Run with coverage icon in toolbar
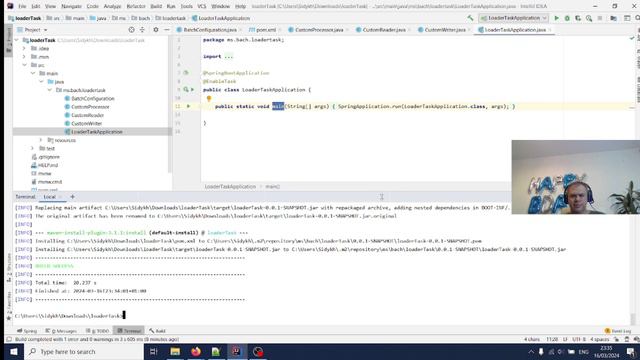Viewport: 640px width, 360px height. click(578, 18)
